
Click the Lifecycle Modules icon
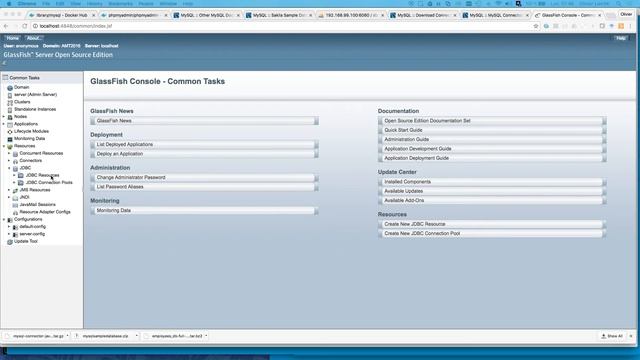click(10, 131)
